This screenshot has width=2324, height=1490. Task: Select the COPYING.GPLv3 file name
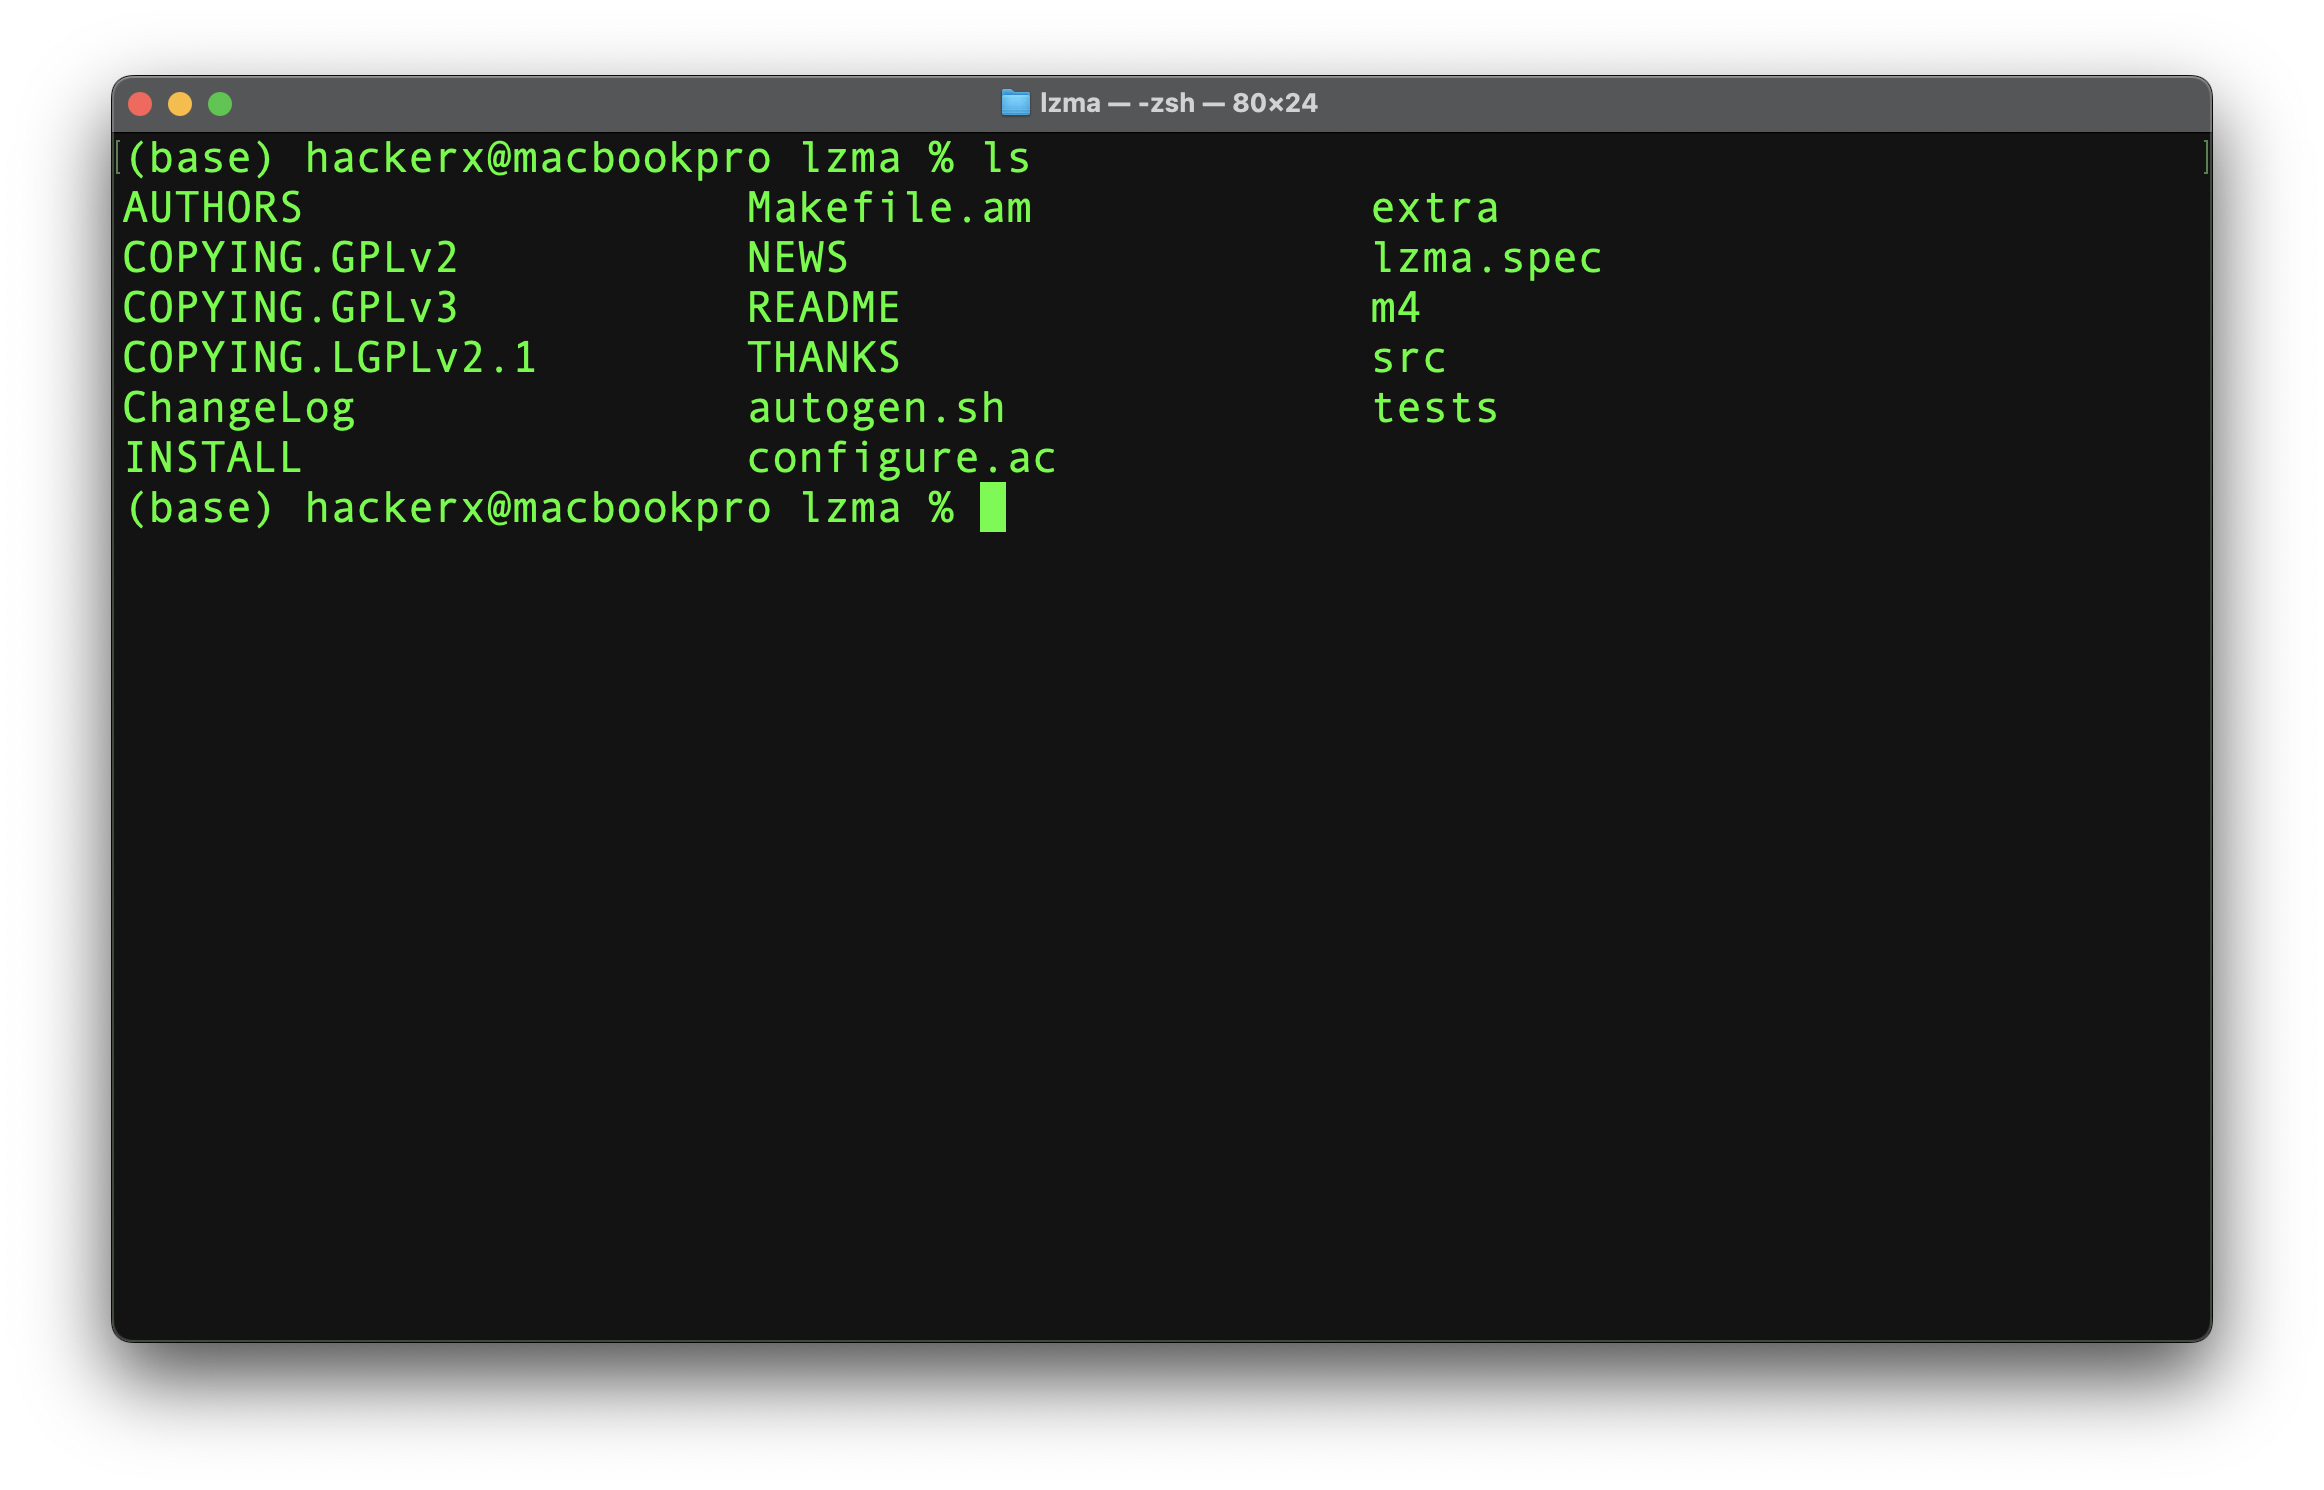290,308
